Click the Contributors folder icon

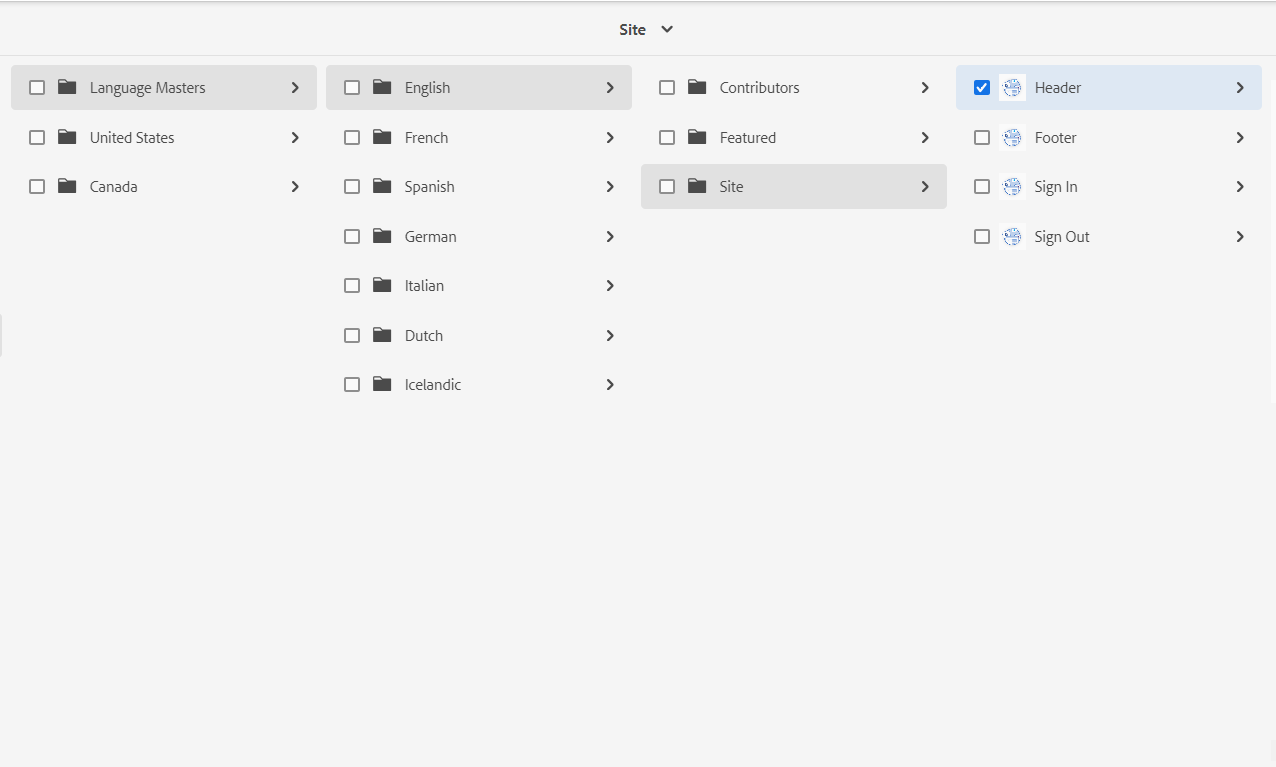697,87
